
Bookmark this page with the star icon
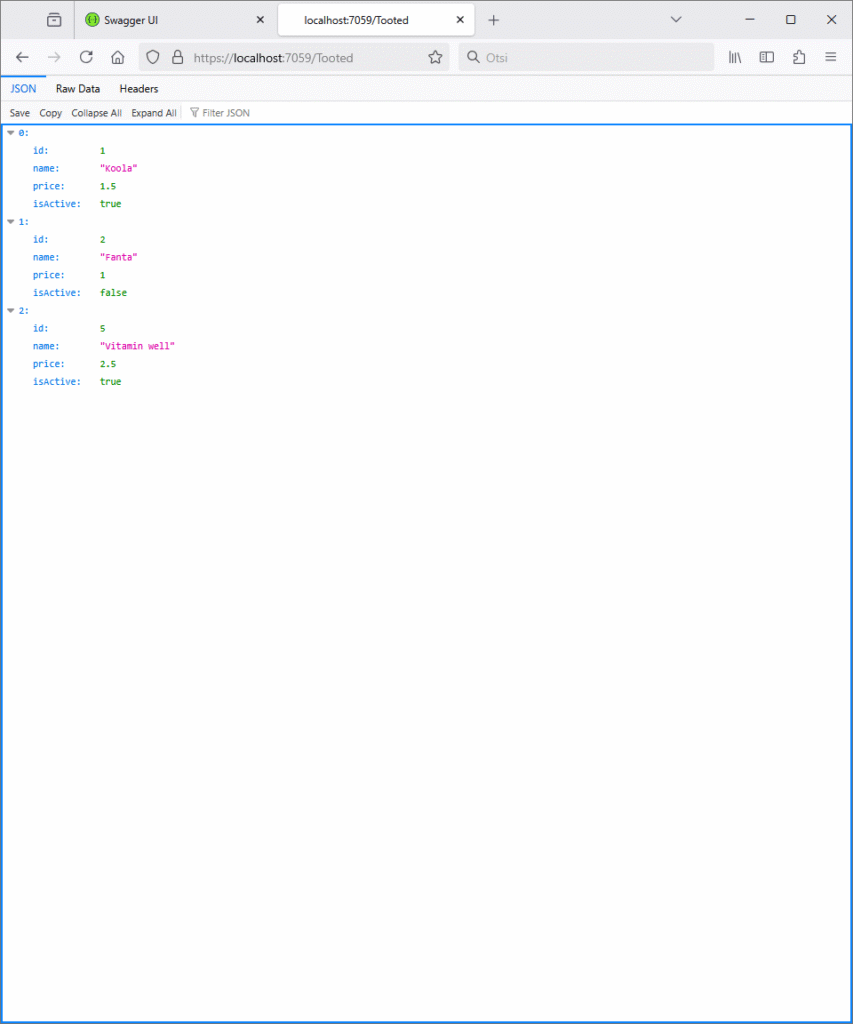(x=435, y=58)
